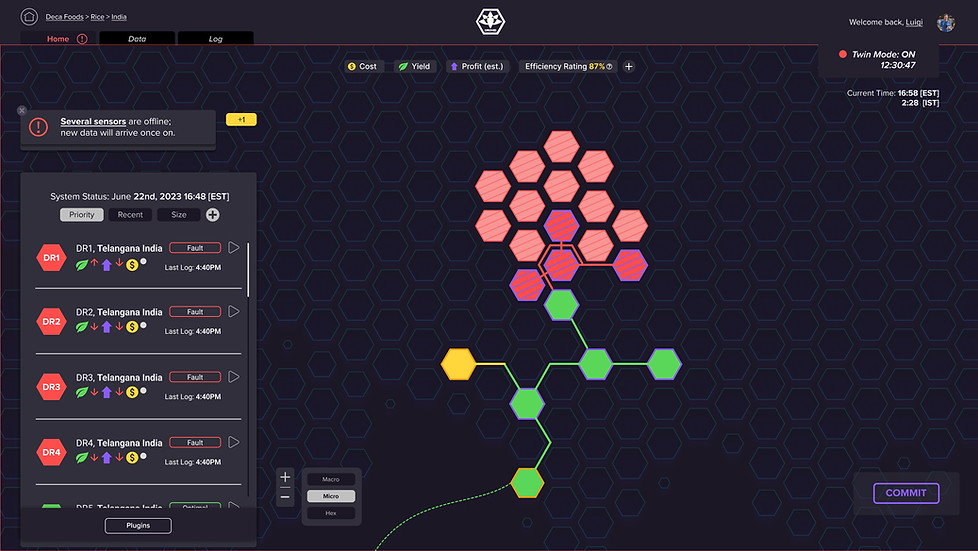The width and height of the screenshot is (978, 551).
Task: Select the DR3 red hexagon badge
Action: coord(51,387)
